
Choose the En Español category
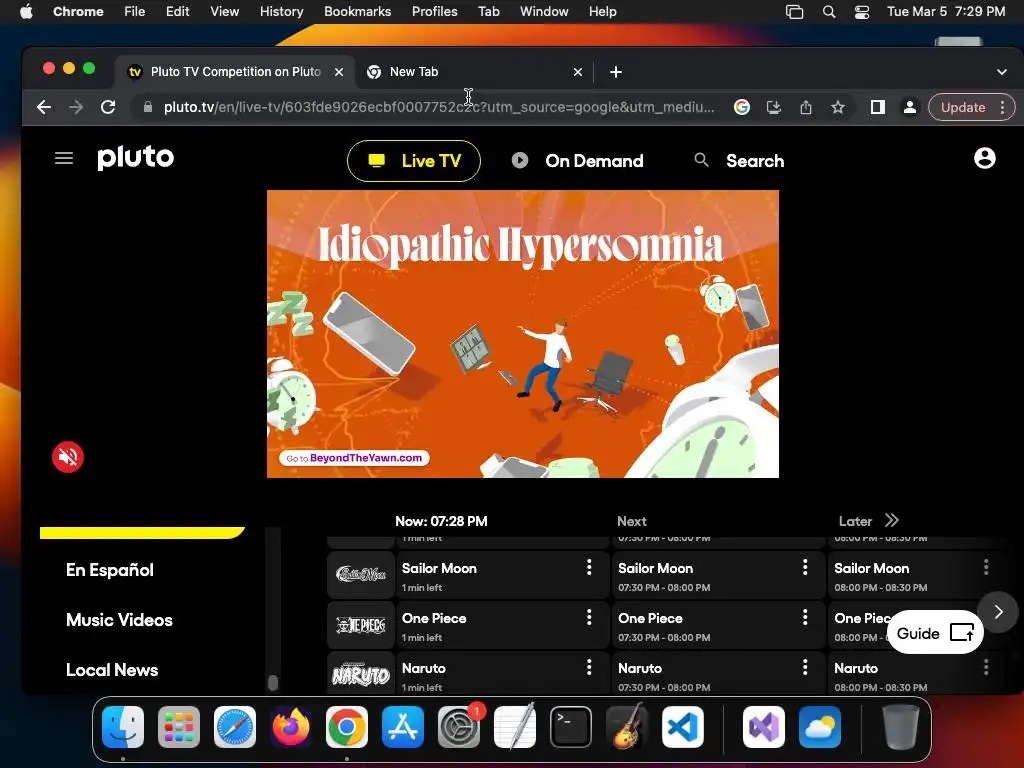click(110, 570)
